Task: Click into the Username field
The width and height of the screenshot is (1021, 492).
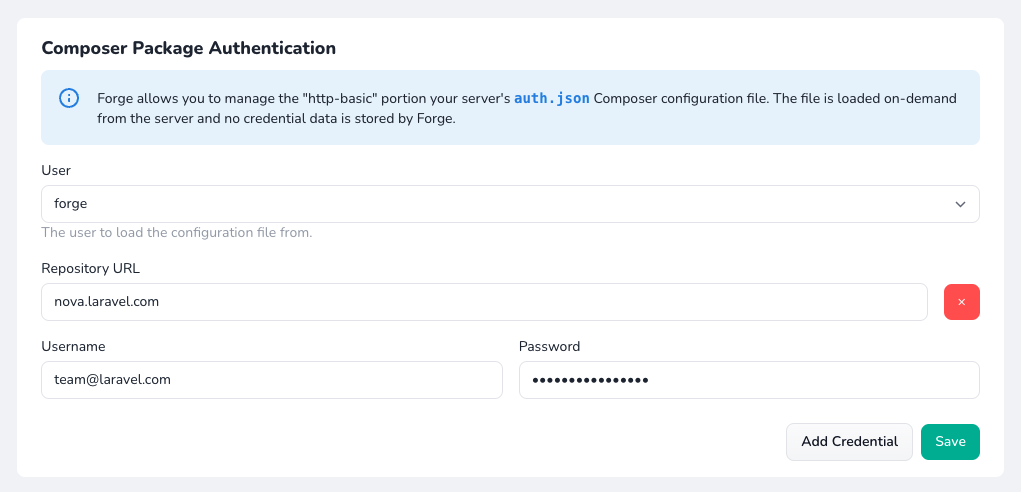Action: tap(271, 380)
